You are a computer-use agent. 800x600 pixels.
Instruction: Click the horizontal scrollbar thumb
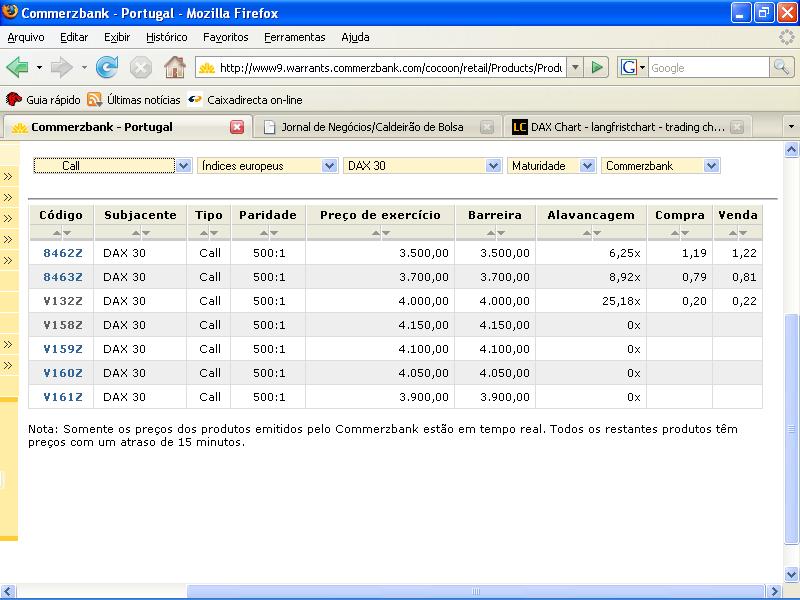(x=475, y=592)
